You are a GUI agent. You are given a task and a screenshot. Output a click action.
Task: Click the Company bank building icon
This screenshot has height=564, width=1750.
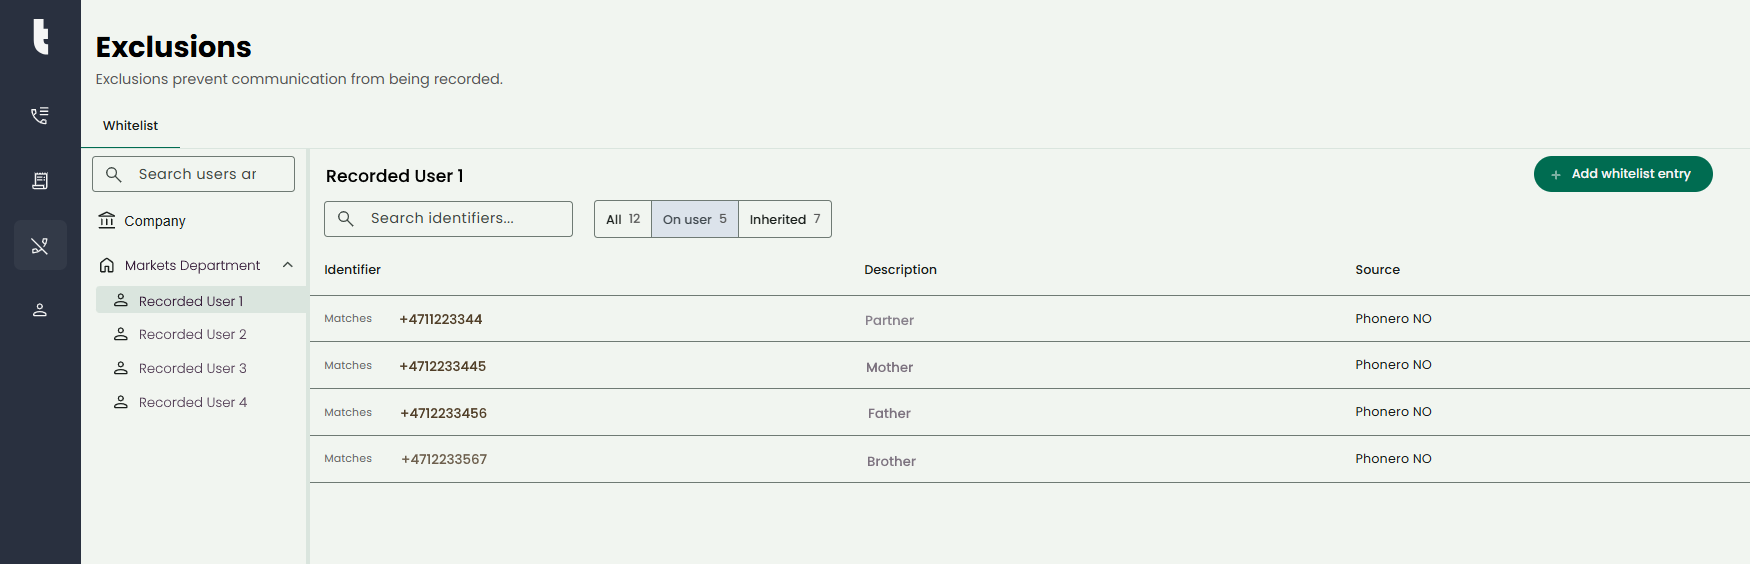pyautogui.click(x=107, y=220)
